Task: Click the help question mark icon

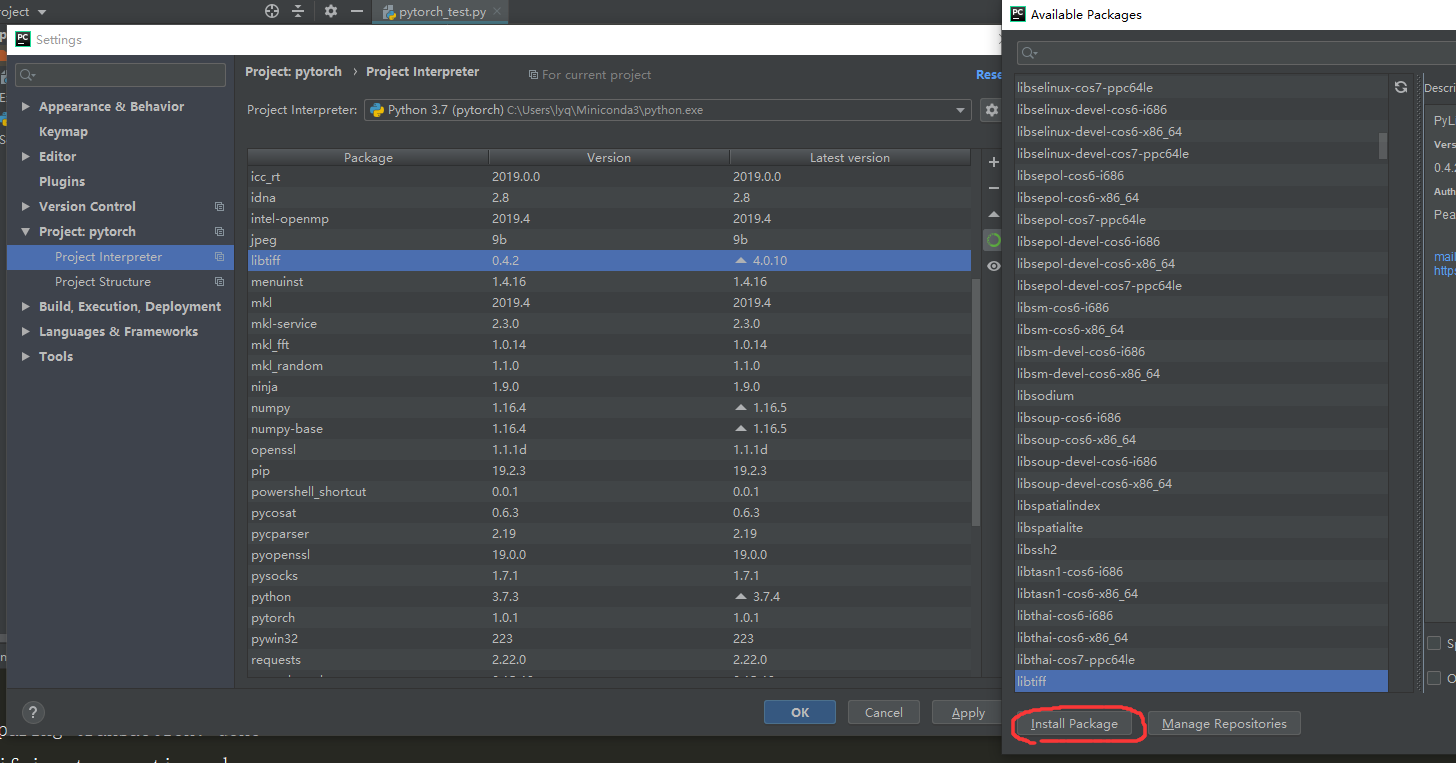Action: [x=33, y=712]
